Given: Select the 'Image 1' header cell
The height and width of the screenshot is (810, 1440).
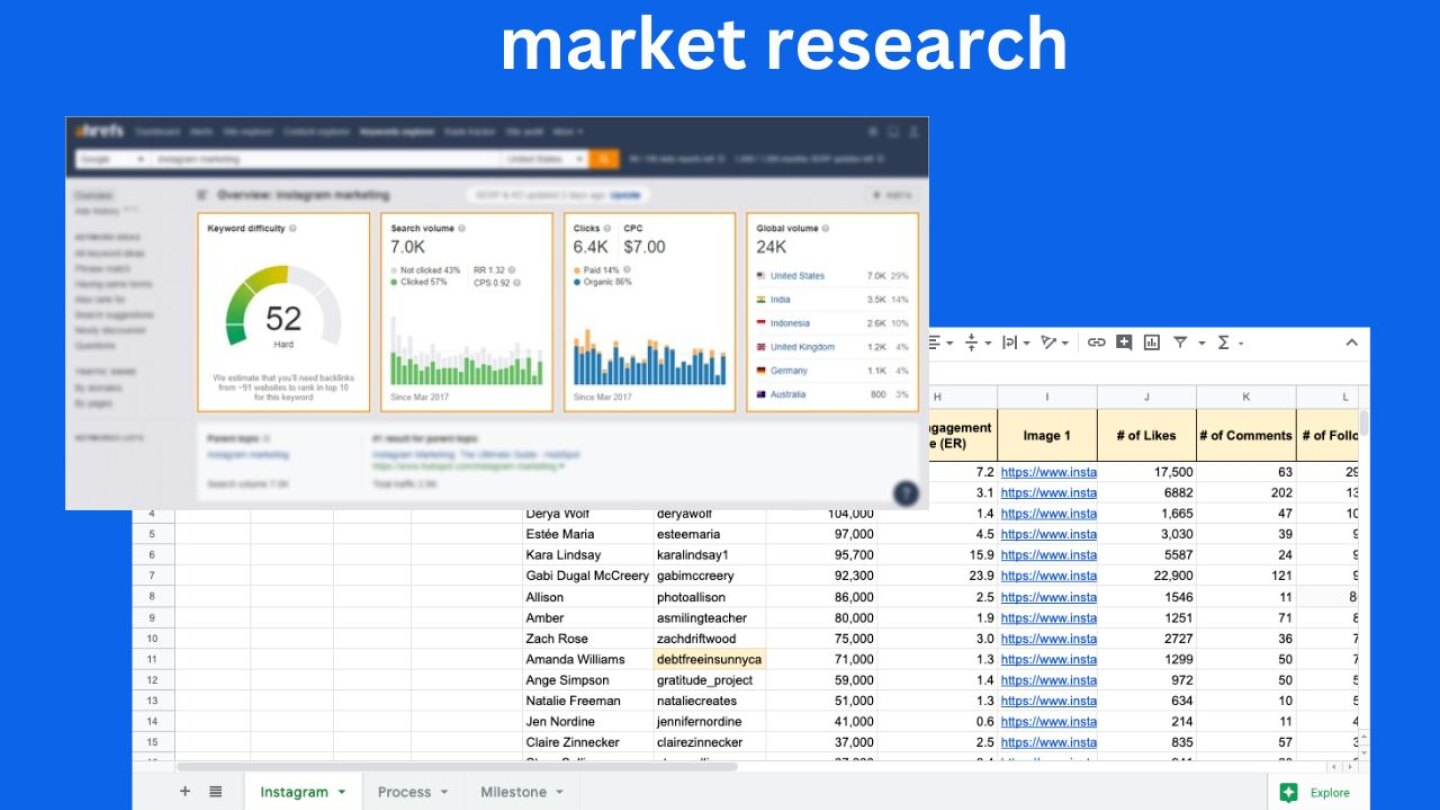Looking at the screenshot, I should coord(1047,435).
